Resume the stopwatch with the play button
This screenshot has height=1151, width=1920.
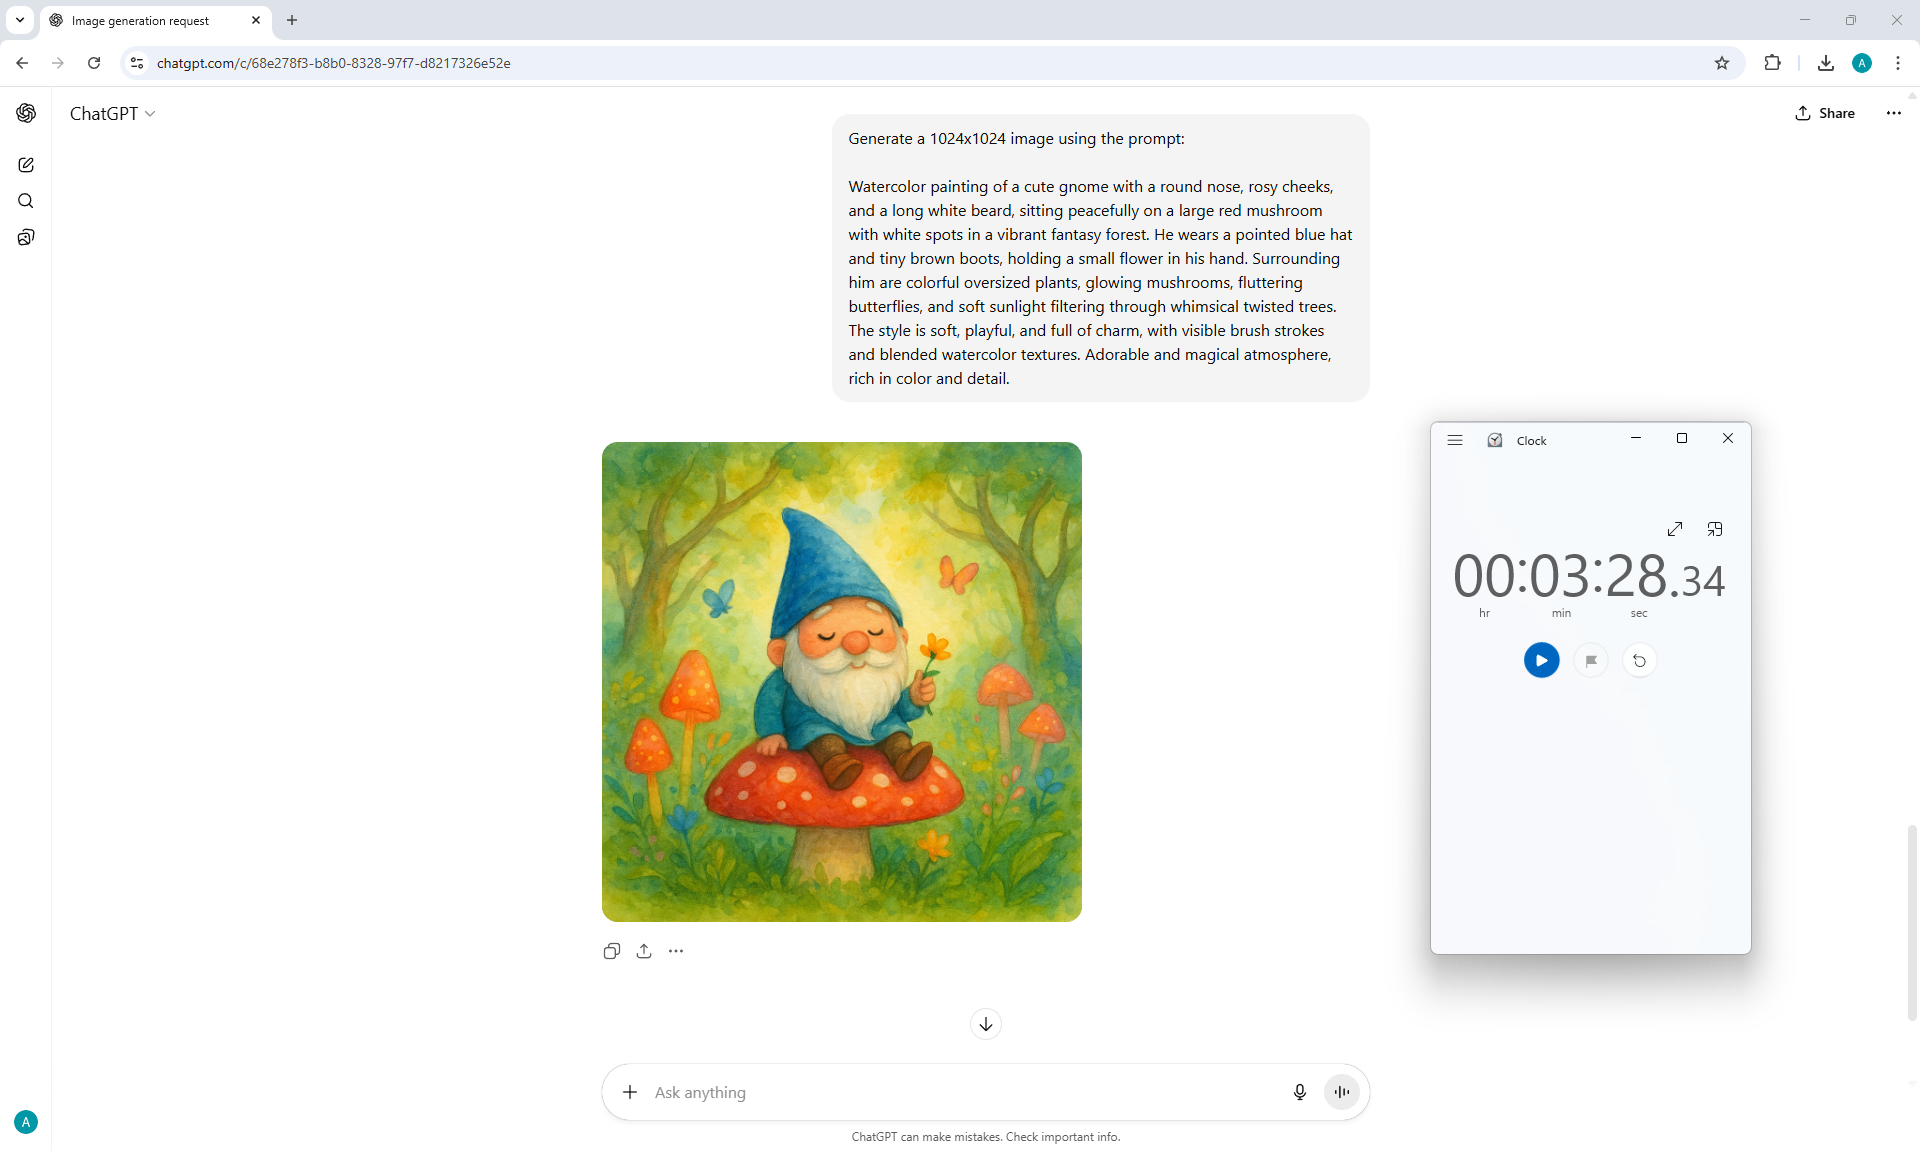pos(1541,660)
